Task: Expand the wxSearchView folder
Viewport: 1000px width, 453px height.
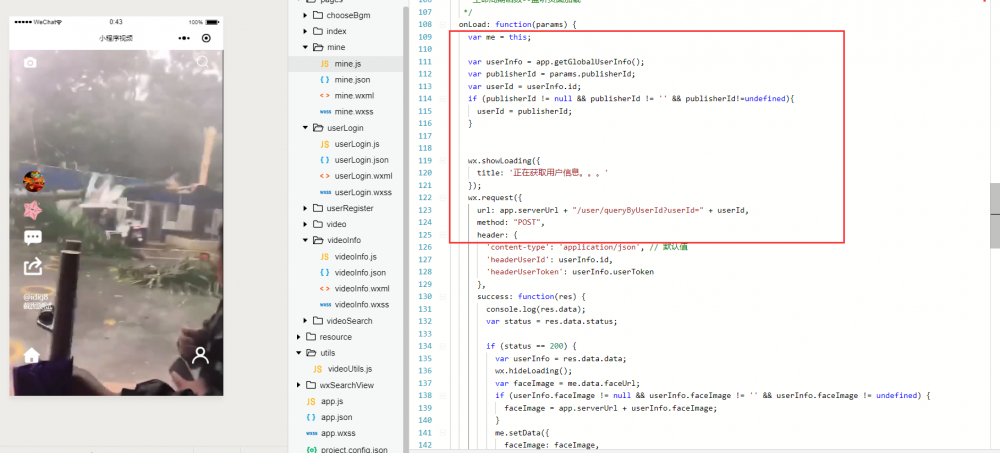Action: tap(298, 385)
